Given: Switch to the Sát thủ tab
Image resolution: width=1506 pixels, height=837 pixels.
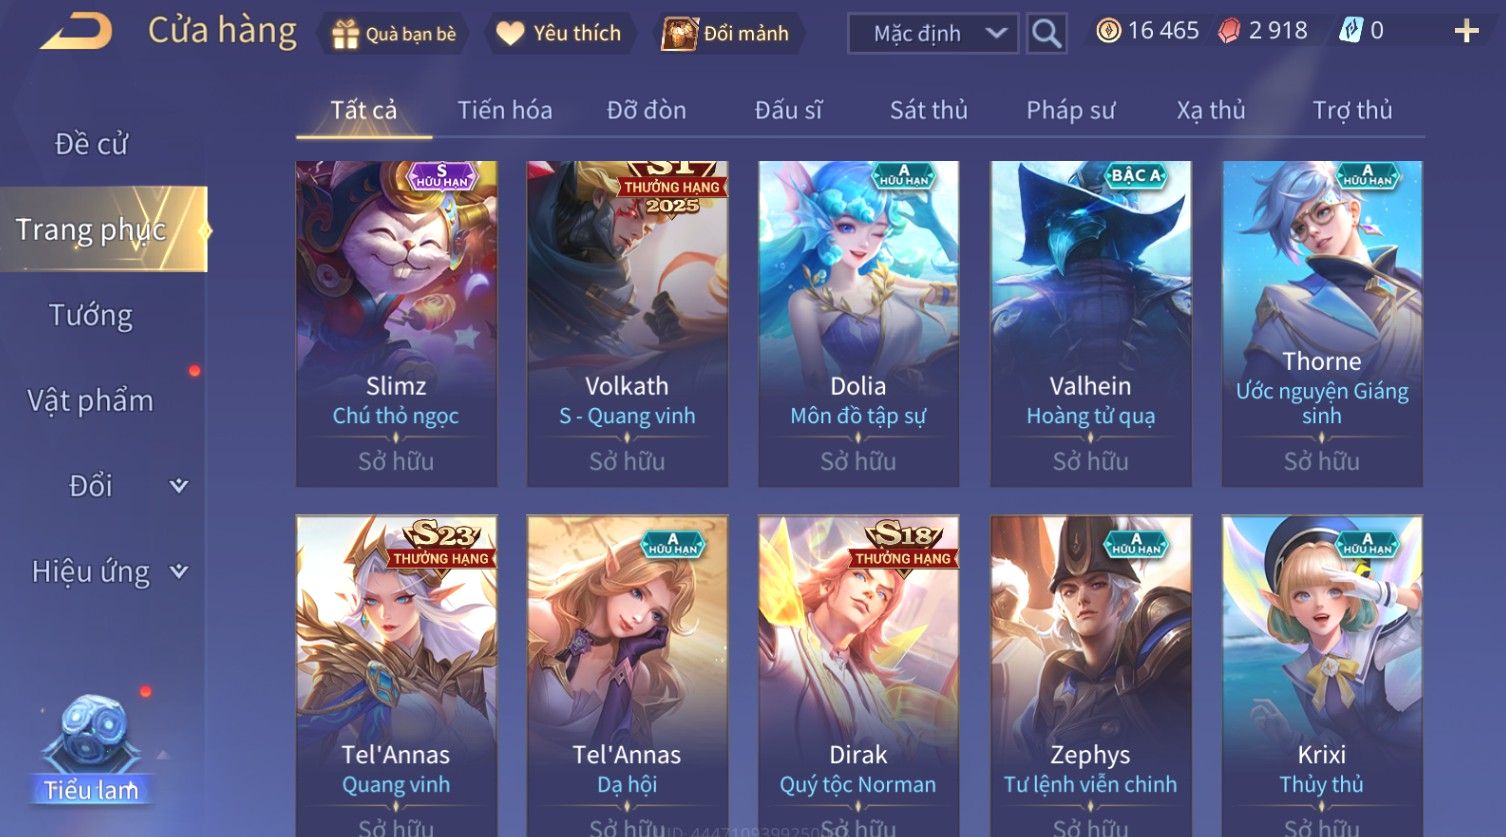Looking at the screenshot, I should [x=929, y=110].
